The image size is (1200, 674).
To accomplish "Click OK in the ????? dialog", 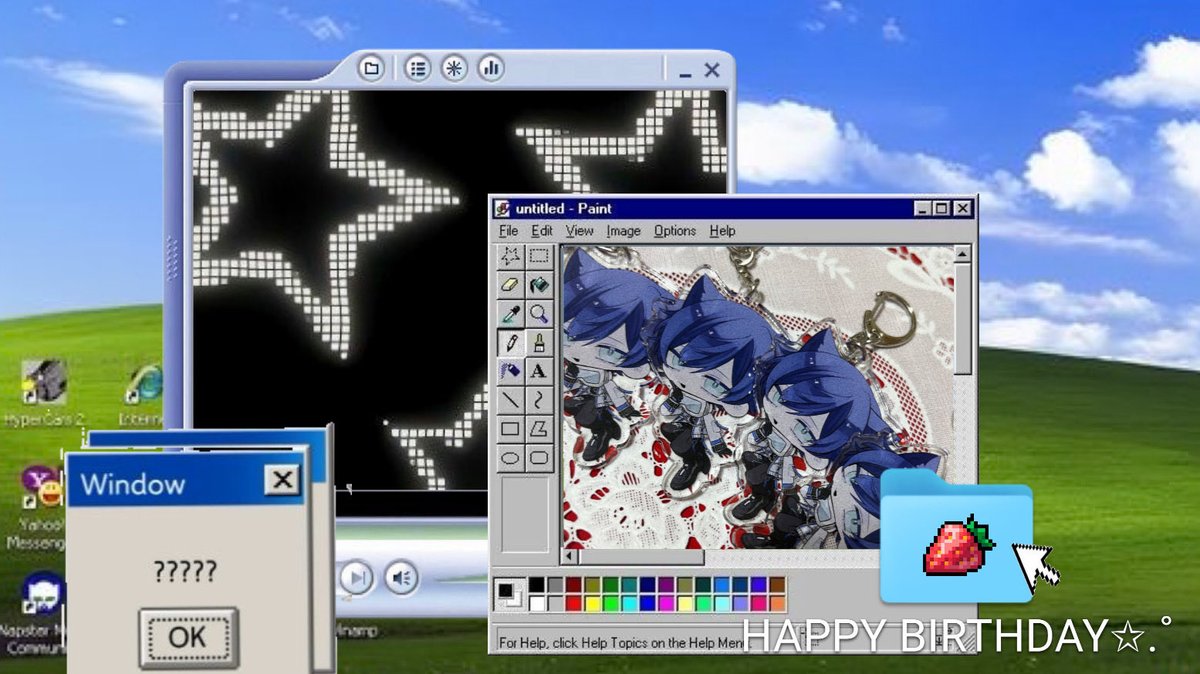I will (x=188, y=637).
